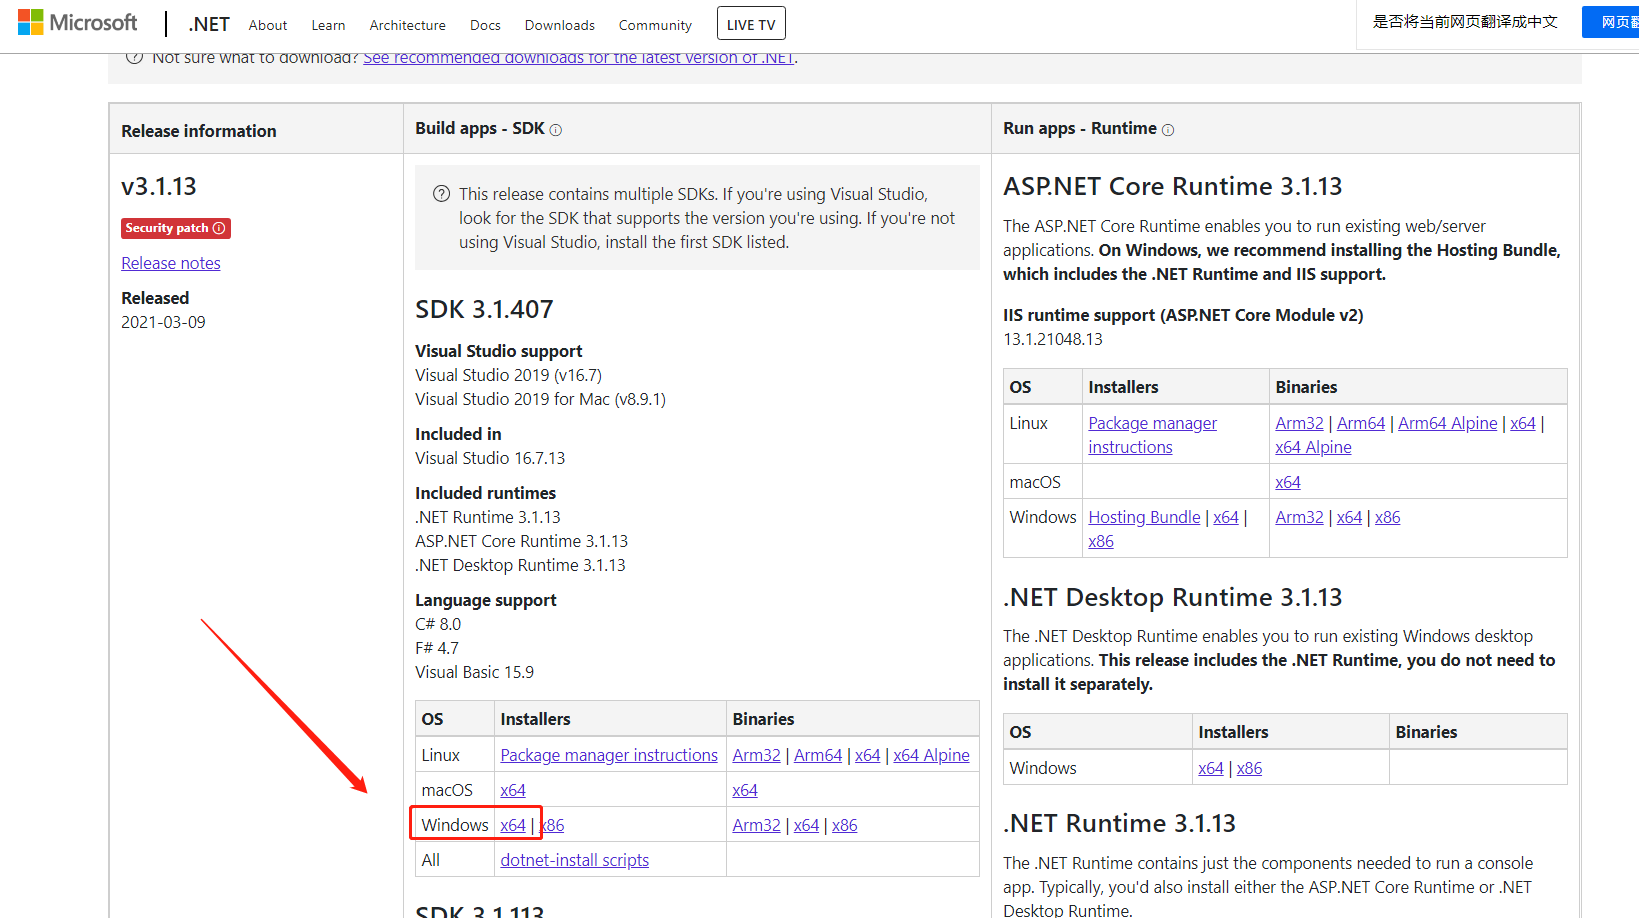Click the .NET logo in the header
Image resolution: width=1639 pixels, height=918 pixels.
(x=208, y=23)
